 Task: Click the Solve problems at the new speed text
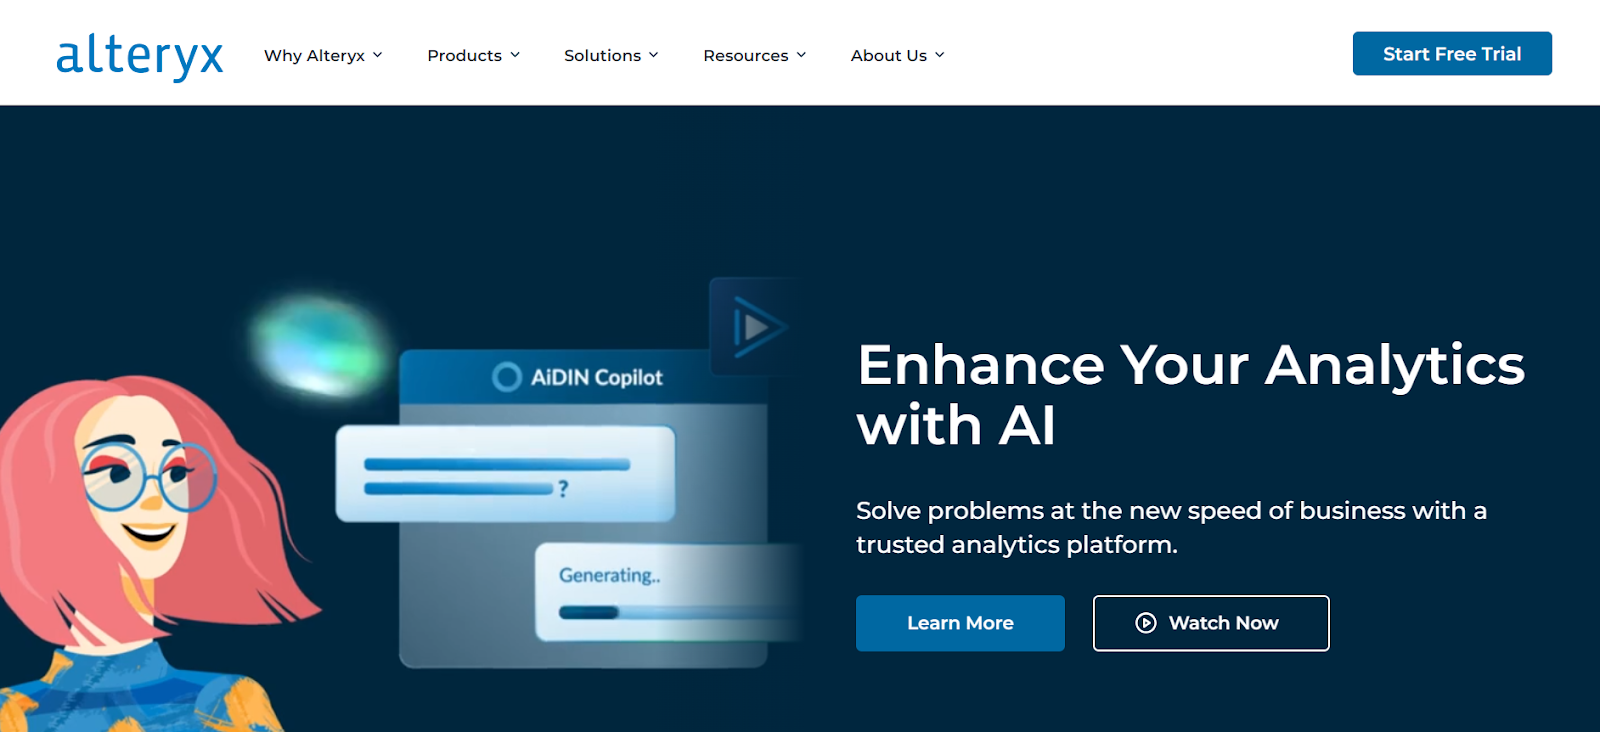(1171, 527)
